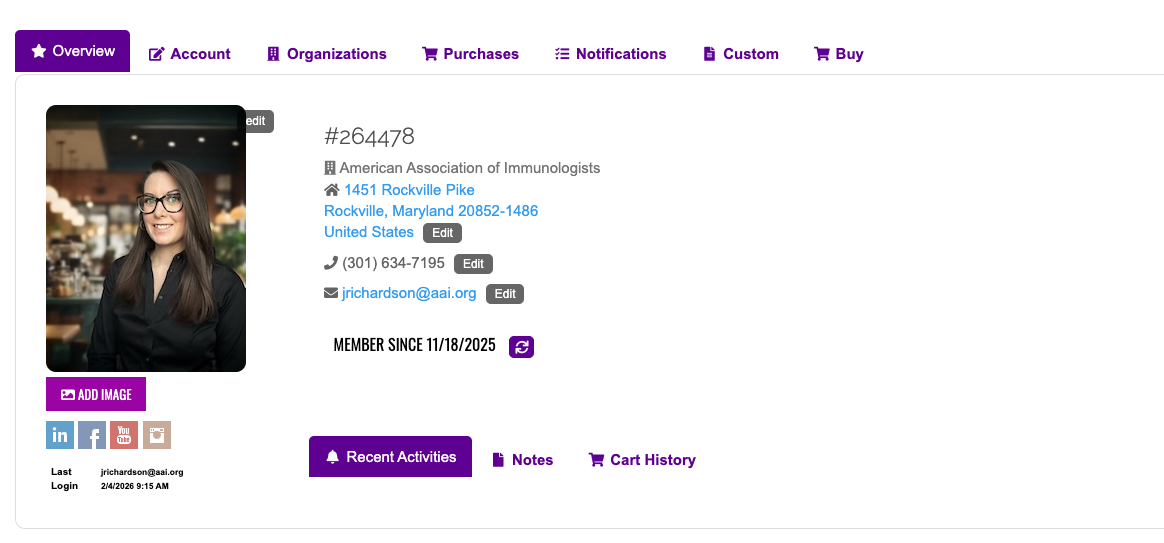The image size is (1164, 543).
Task: Click the Instagram social icon
Action: (x=157, y=435)
